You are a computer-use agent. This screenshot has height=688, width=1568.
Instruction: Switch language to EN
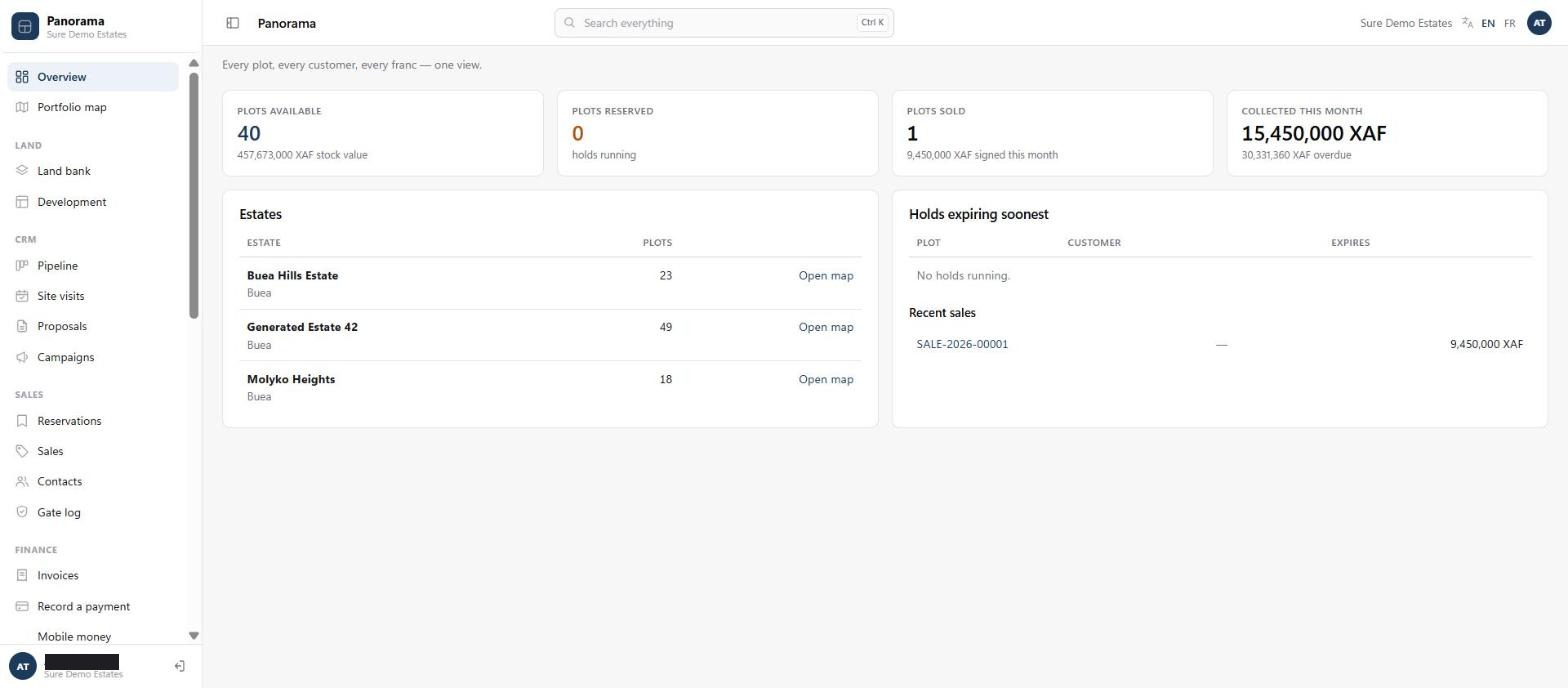[1488, 23]
